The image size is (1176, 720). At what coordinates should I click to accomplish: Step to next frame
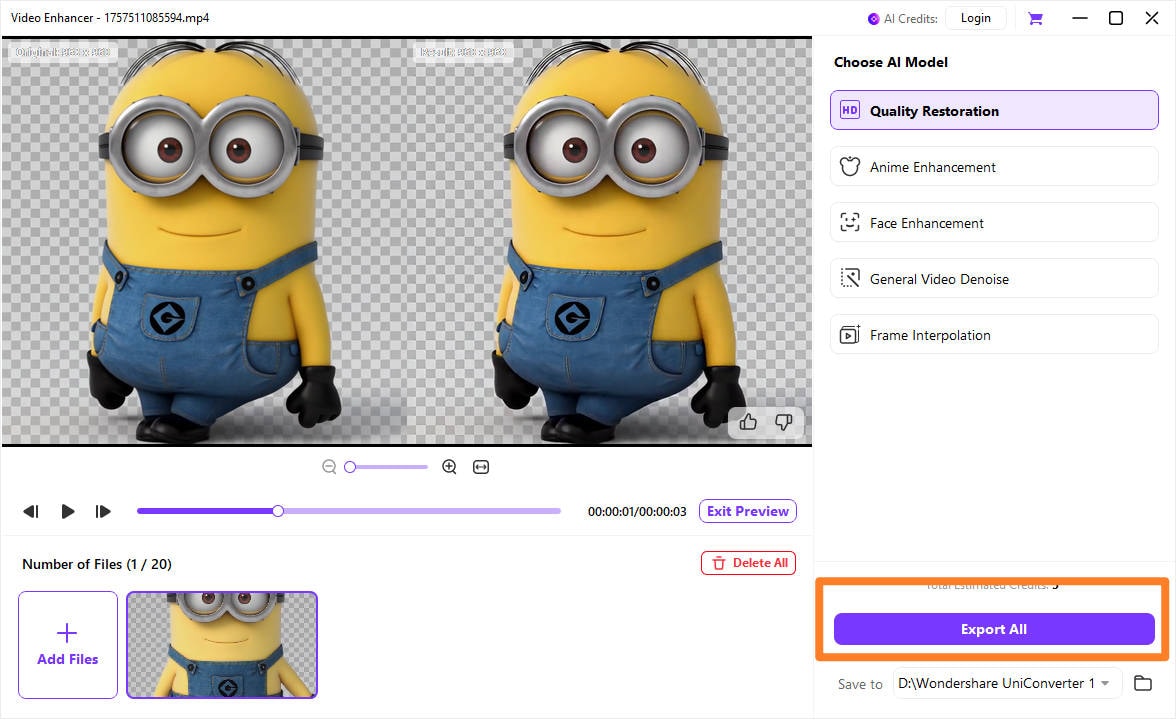coord(103,512)
